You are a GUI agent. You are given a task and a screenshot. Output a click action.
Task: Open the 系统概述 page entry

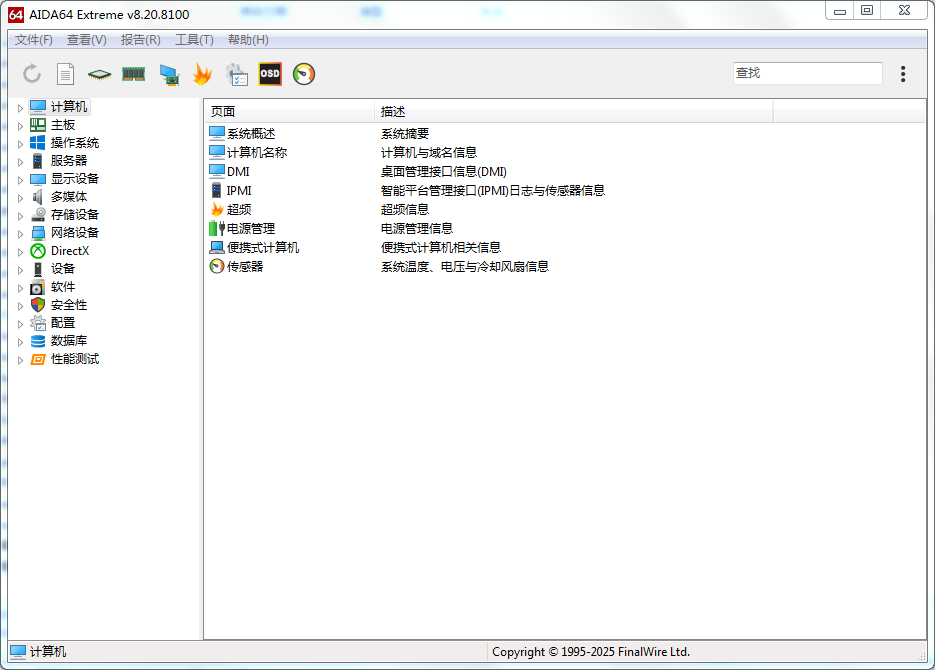pyautogui.click(x=250, y=134)
